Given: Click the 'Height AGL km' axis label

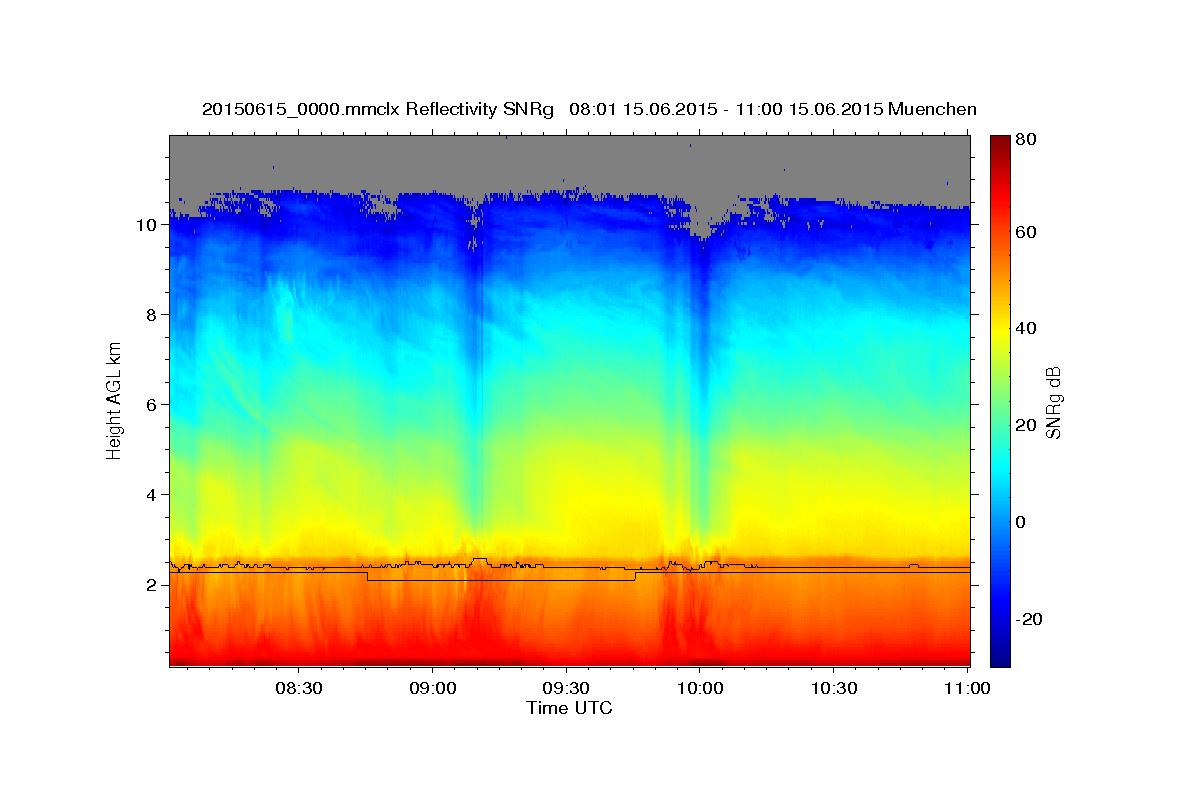Looking at the screenshot, I should pyautogui.click(x=115, y=400).
